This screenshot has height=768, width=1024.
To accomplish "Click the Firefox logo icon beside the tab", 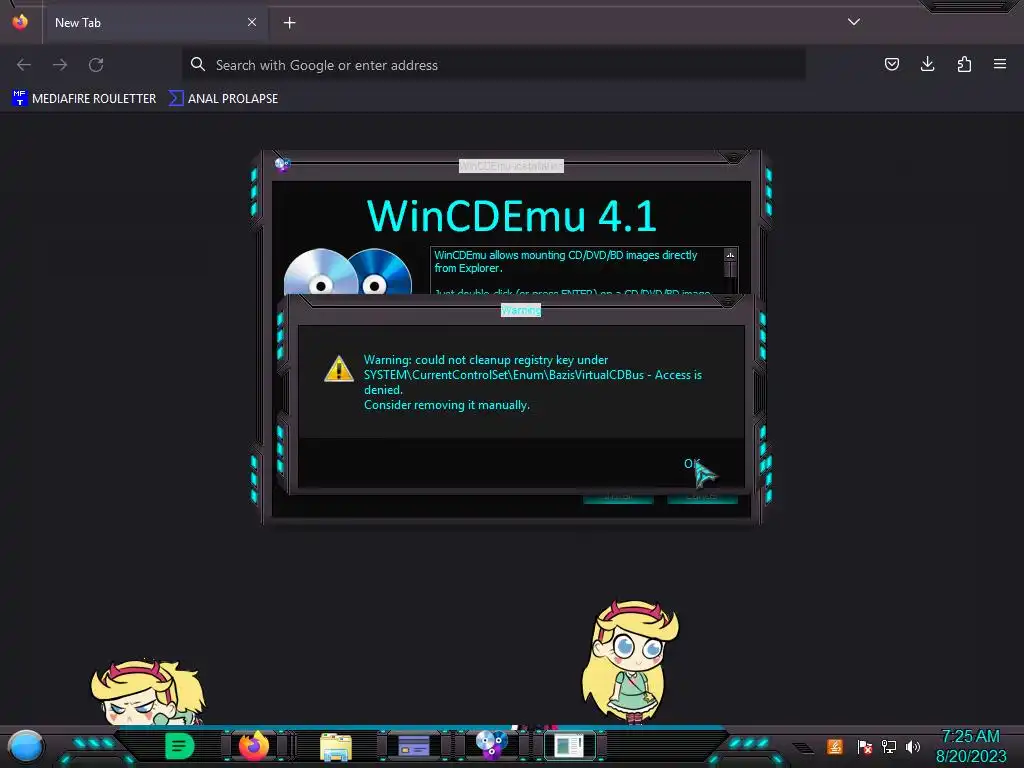I will coord(20,22).
